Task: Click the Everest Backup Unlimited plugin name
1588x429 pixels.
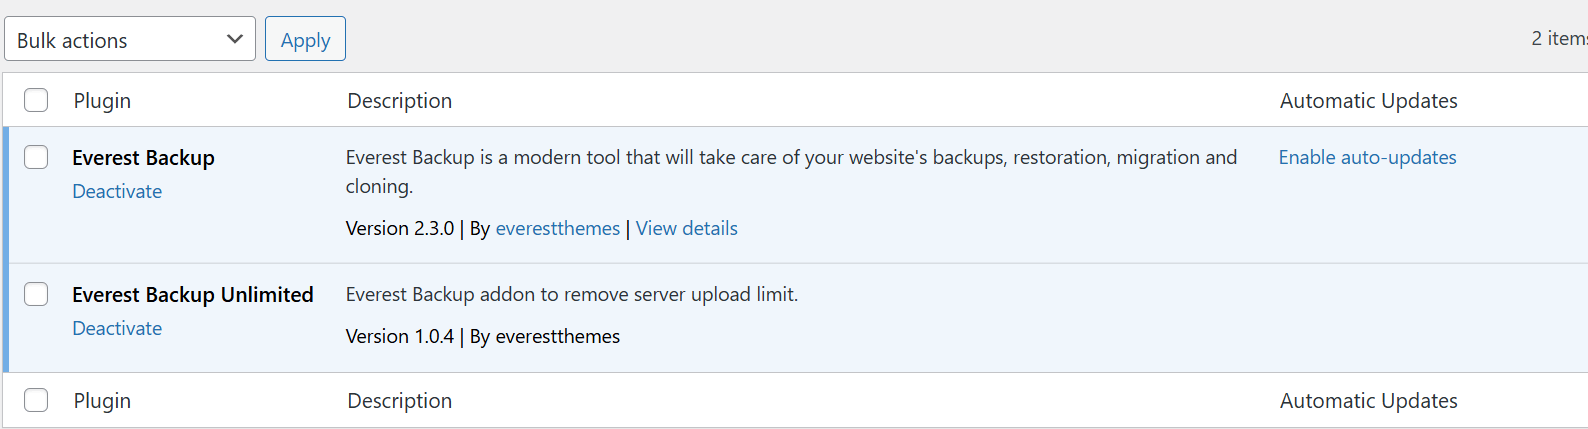Action: pyautogui.click(x=193, y=295)
